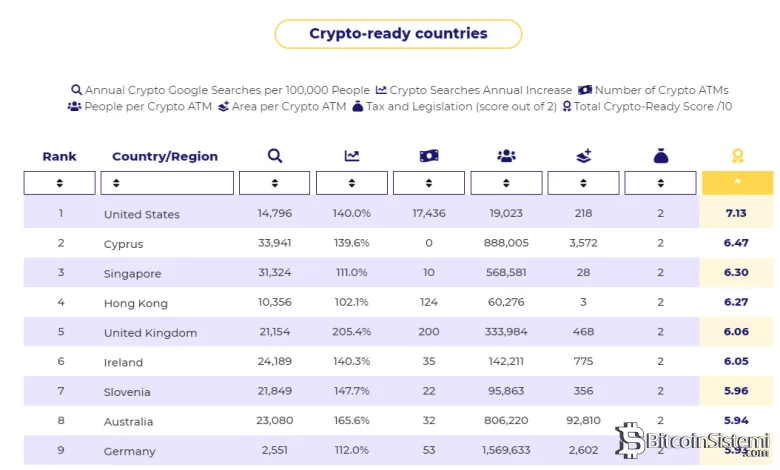
Task: Select the Singapore country row
Action: click(132, 274)
